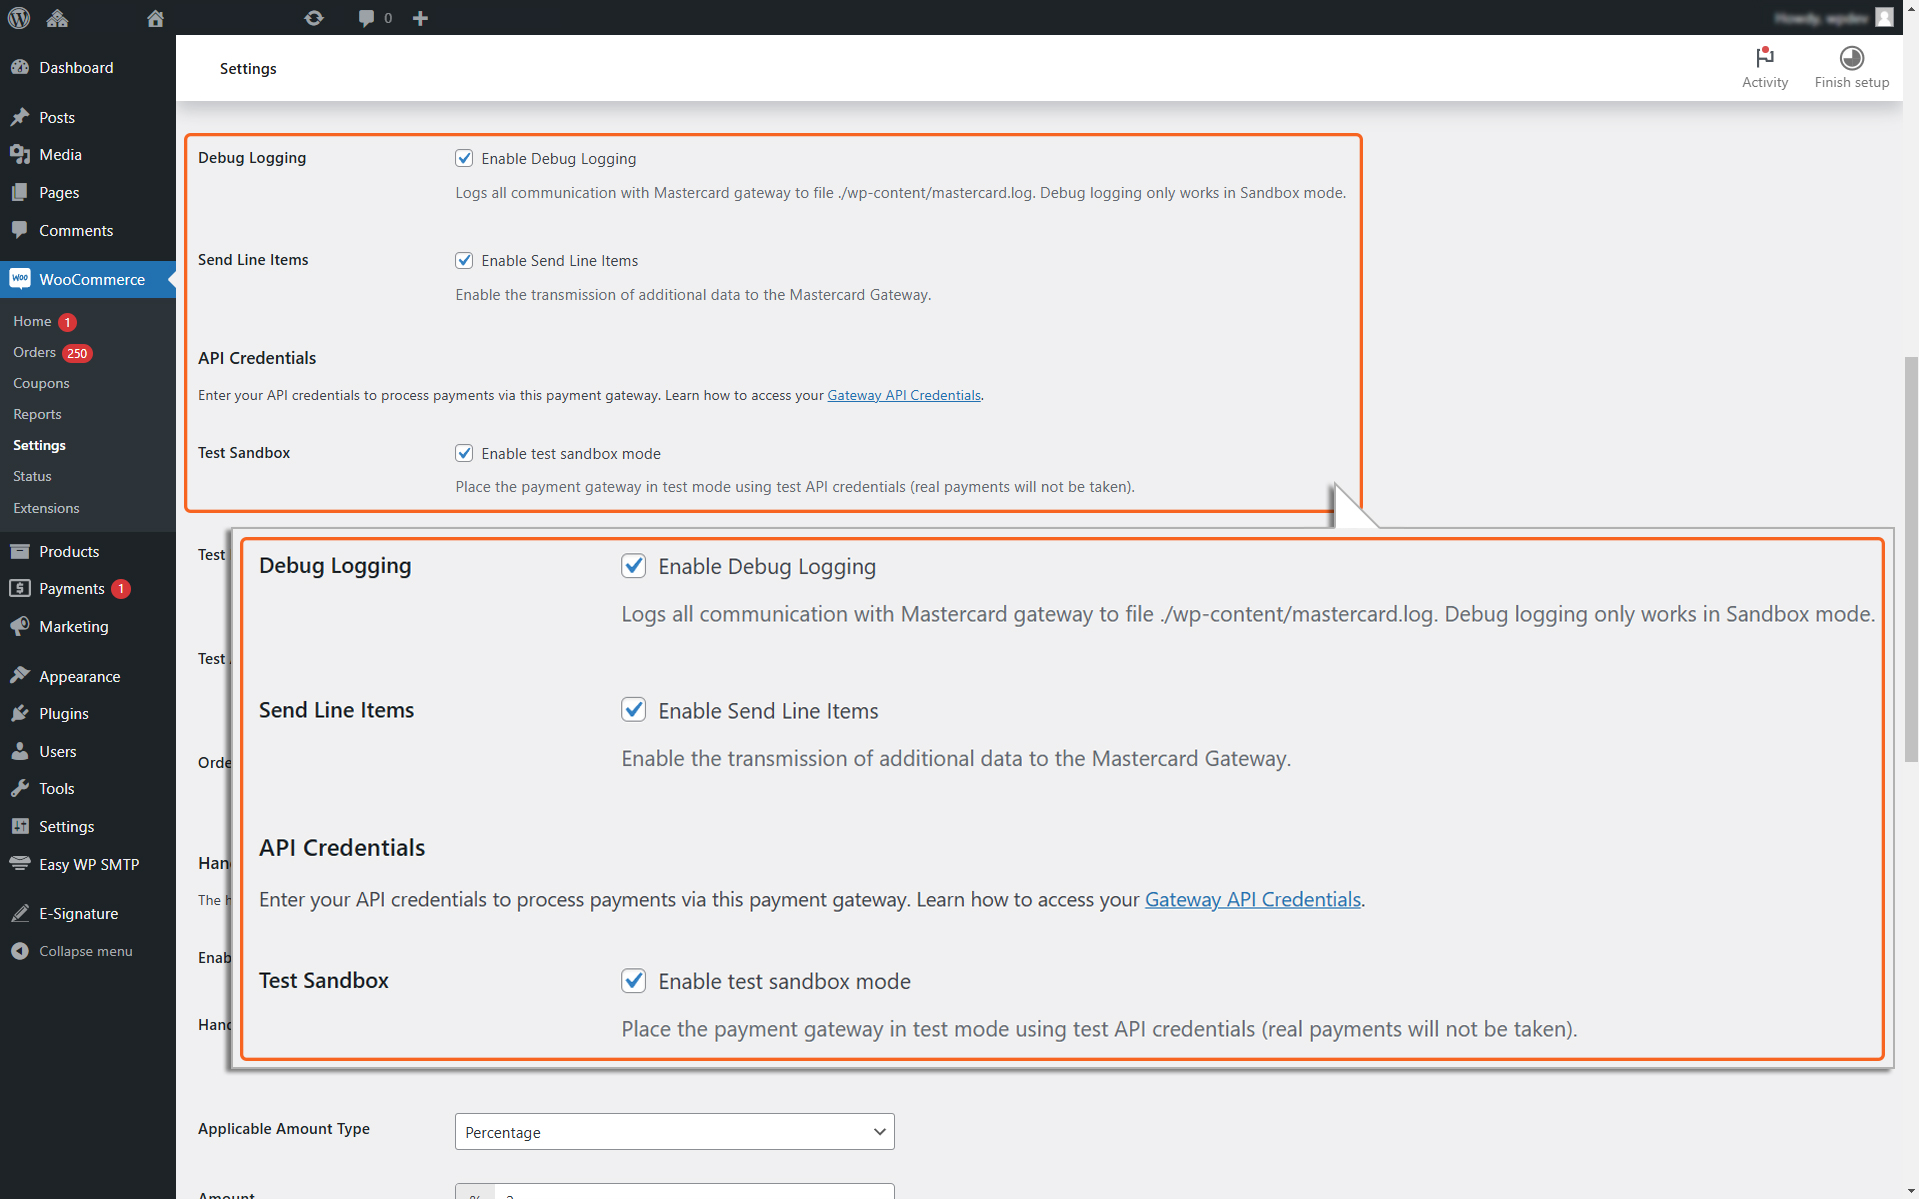Open comments bubble in admin bar
The height and width of the screenshot is (1199, 1919).
366,17
